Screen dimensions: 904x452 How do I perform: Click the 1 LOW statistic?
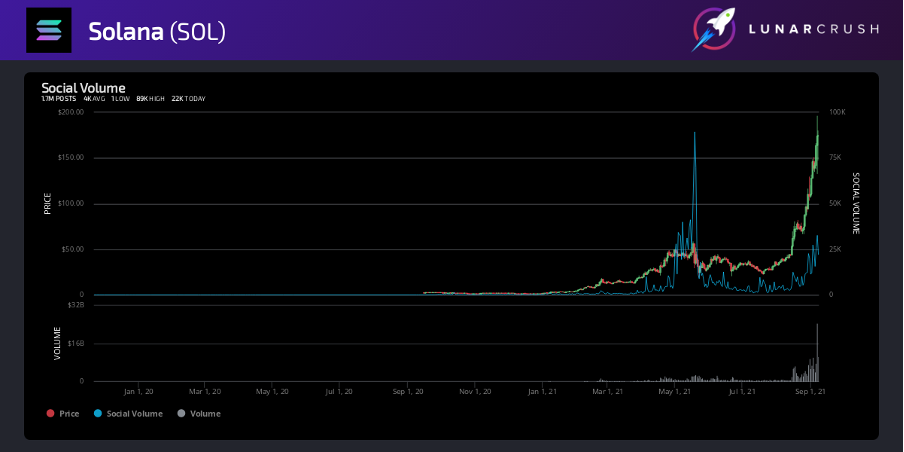[x=121, y=99]
